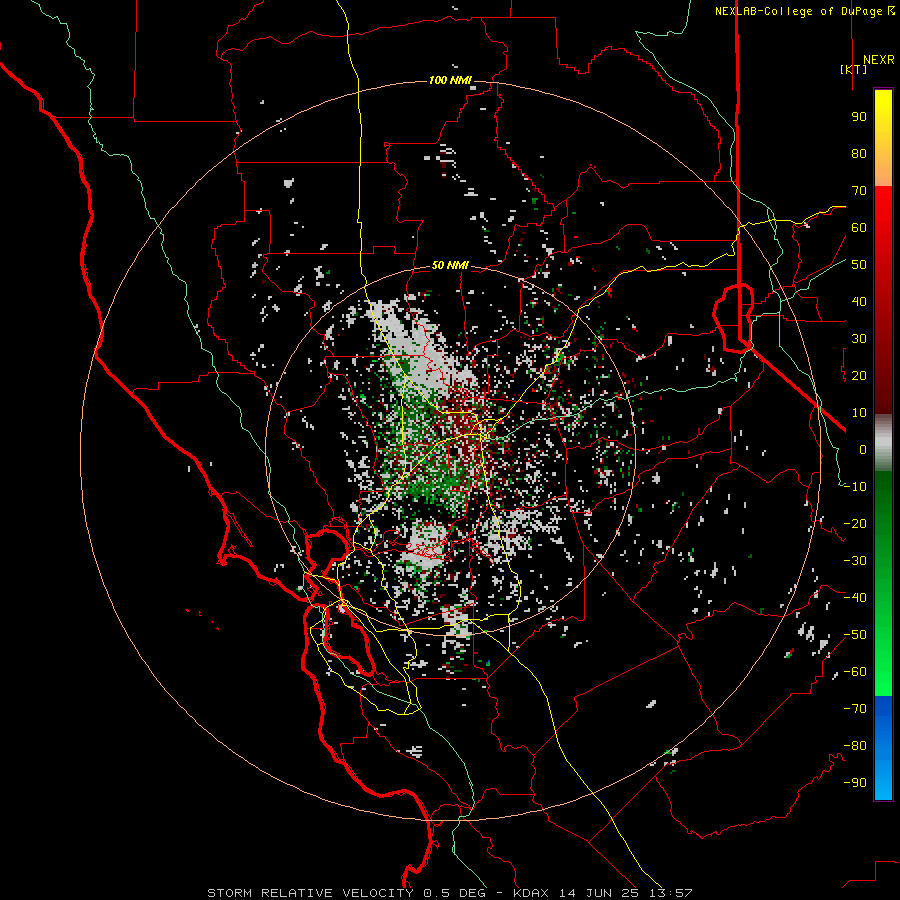Click the positive 60 knot scale label
Screen dimensions: 900x900
click(859, 228)
